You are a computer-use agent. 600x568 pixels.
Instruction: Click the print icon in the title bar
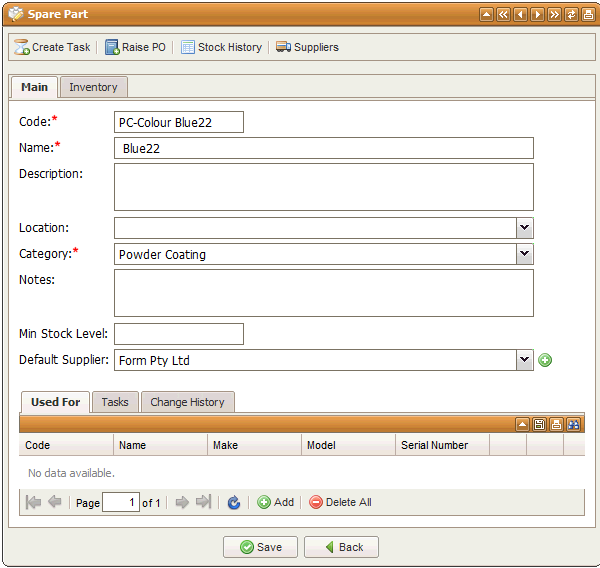588,15
